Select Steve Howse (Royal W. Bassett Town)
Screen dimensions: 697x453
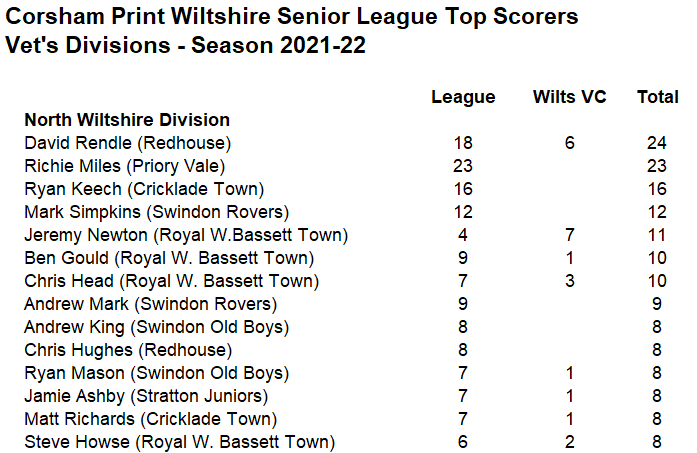pos(180,442)
